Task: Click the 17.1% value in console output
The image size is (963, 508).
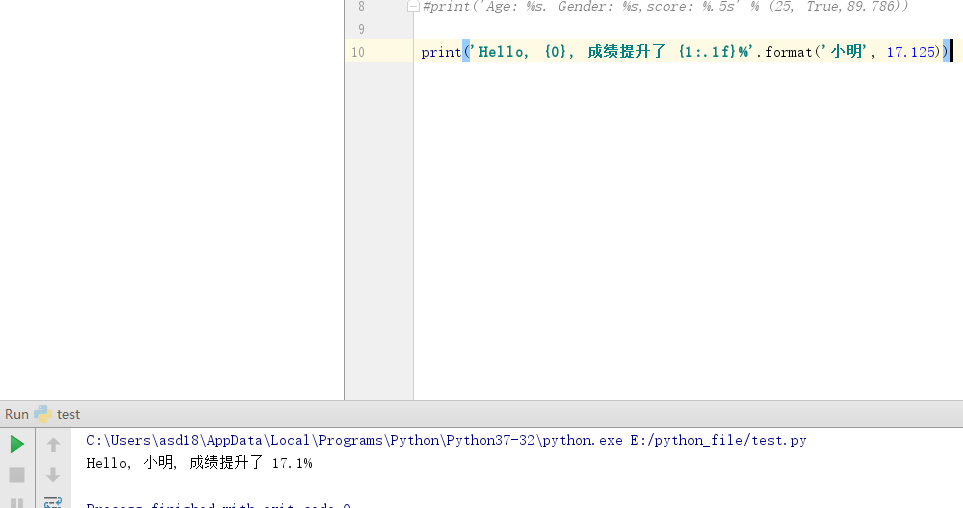Action: pos(292,463)
